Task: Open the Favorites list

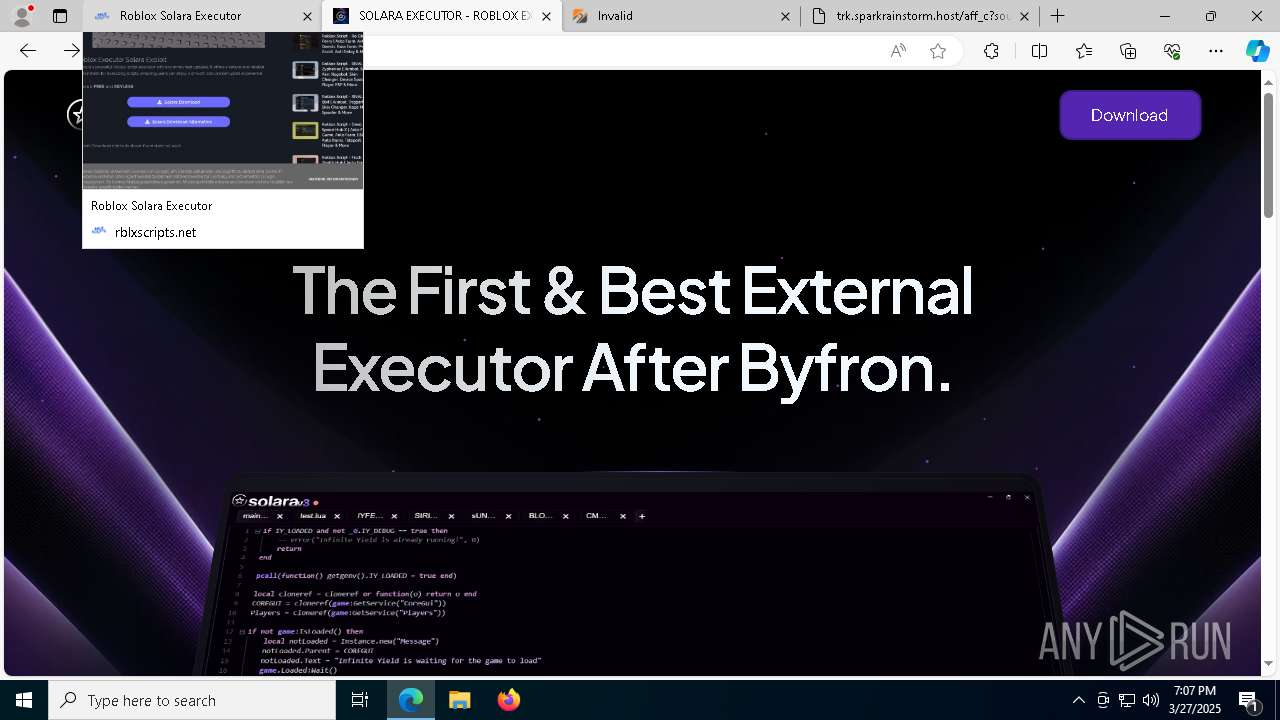Action: point(1084,51)
